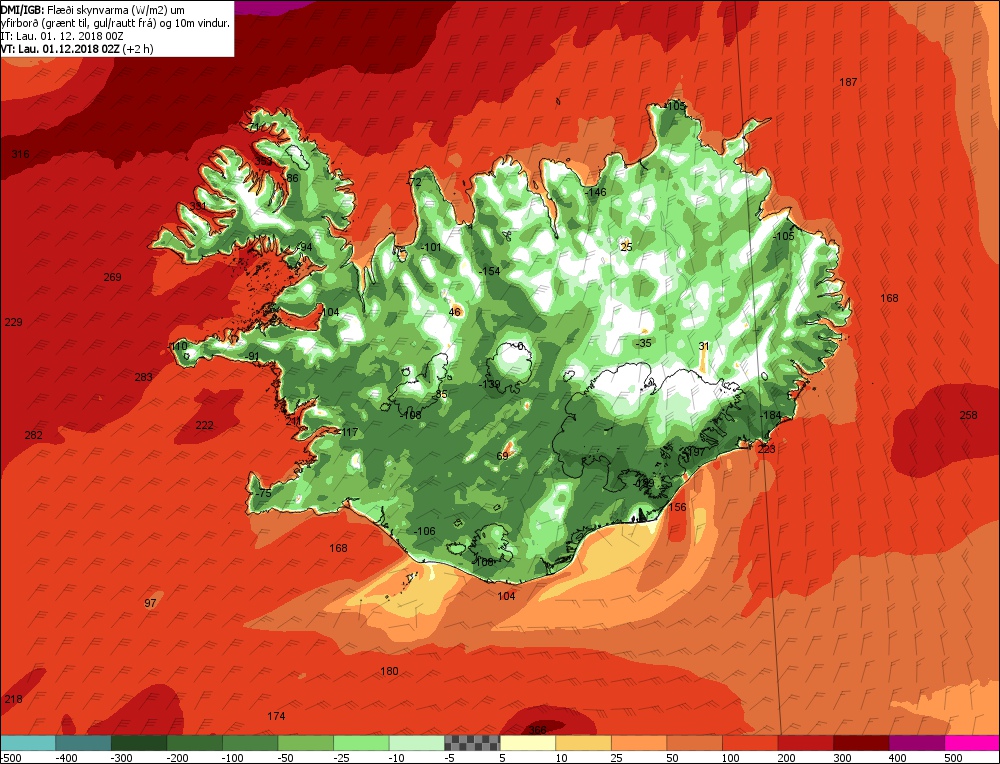Click the map value 366

(538, 730)
